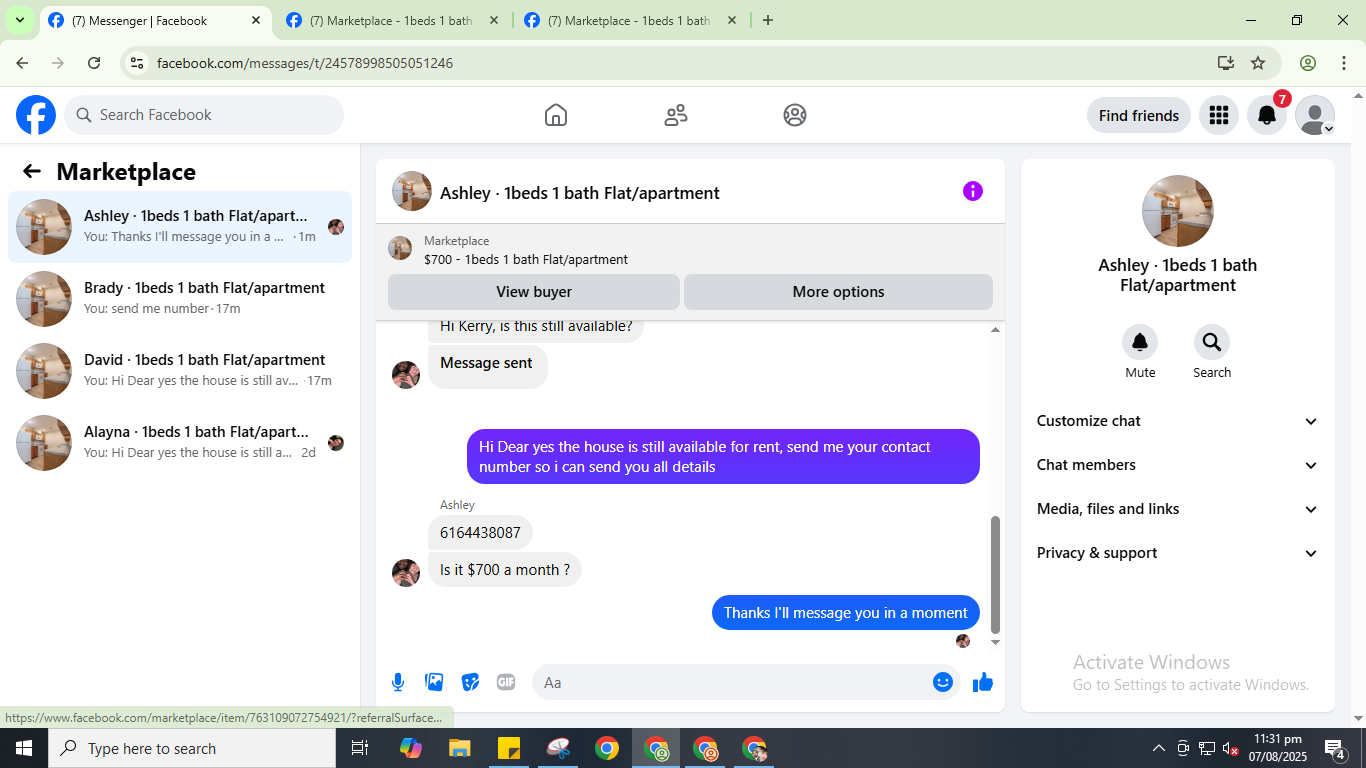Click the View buyer button
This screenshot has height=768, width=1366.
click(x=534, y=292)
